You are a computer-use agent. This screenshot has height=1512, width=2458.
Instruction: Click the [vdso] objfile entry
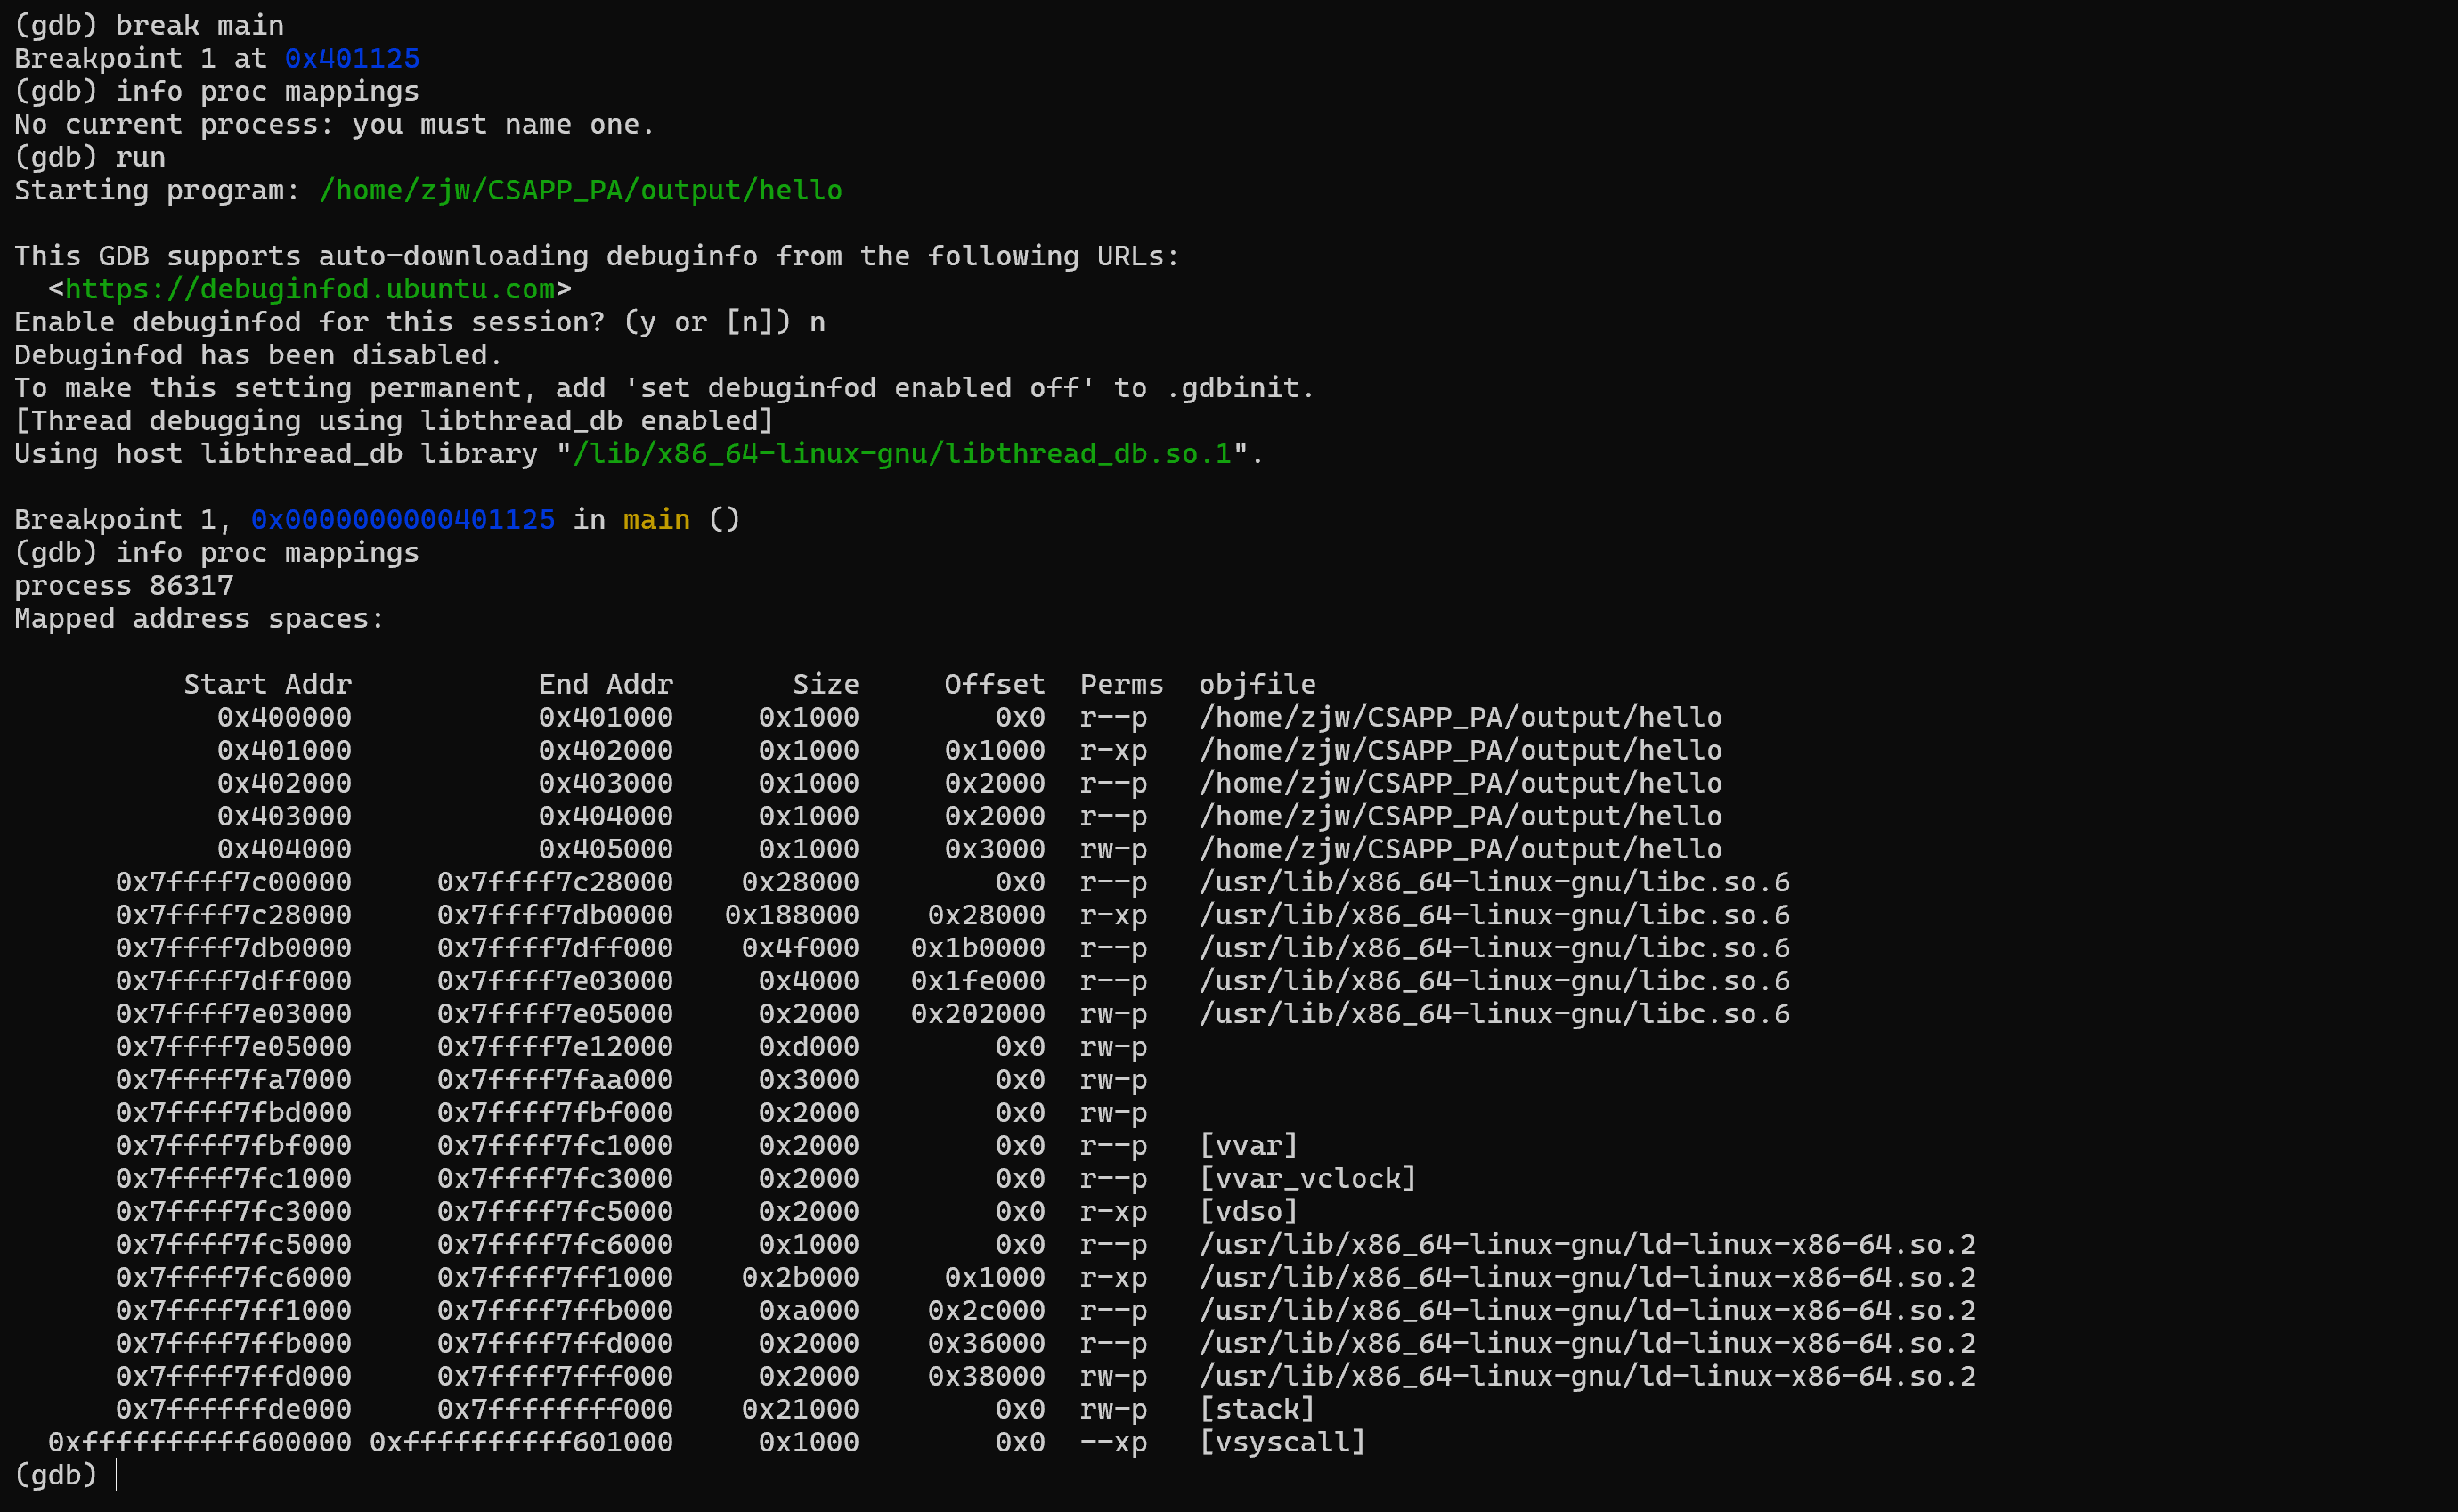point(1248,1211)
